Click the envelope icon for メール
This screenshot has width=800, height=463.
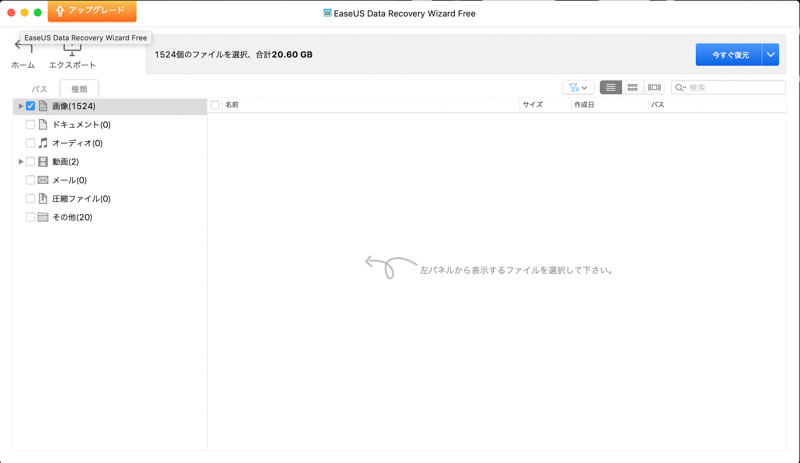(43, 180)
